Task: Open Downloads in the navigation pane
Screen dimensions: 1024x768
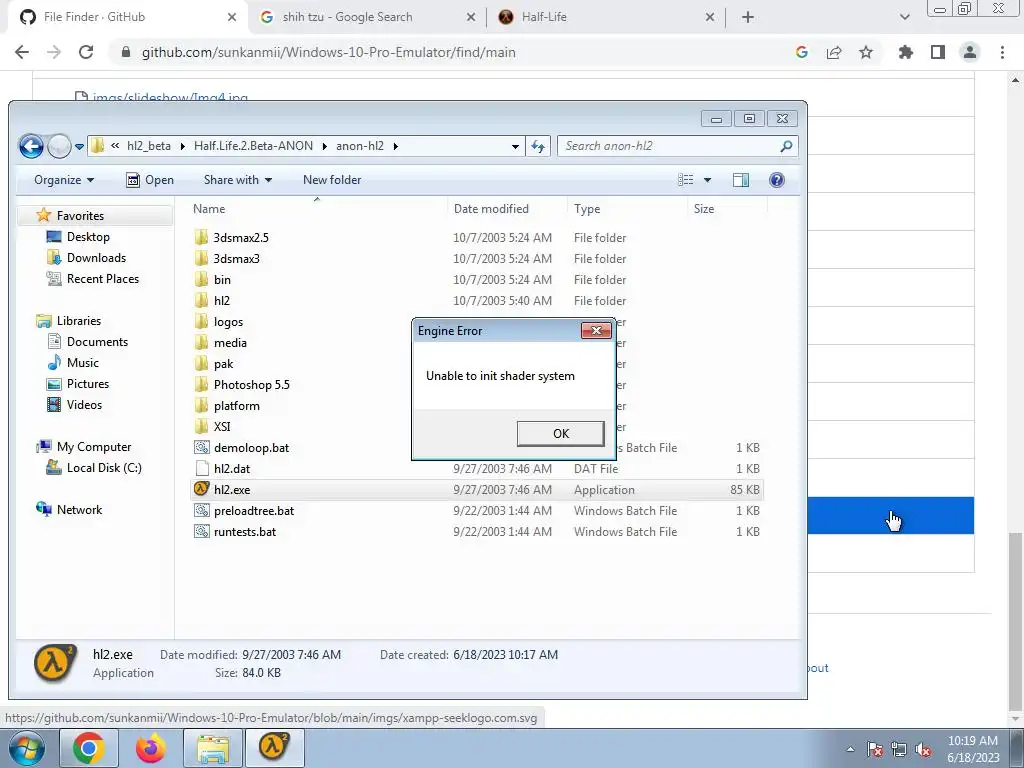Action: tap(96, 257)
